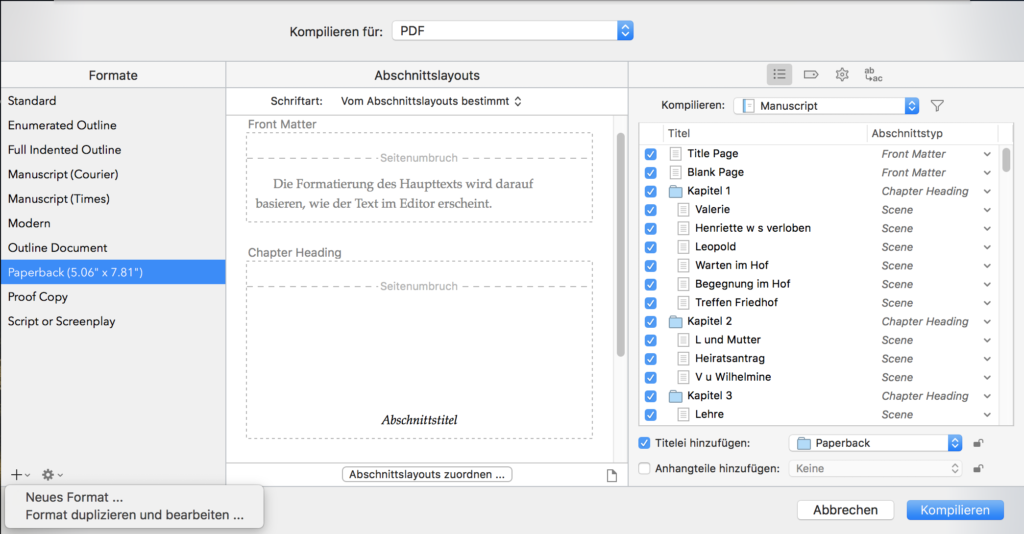Enable the Anhangteile hinzufügen checkbox
The image size is (1024, 534).
coord(645,467)
